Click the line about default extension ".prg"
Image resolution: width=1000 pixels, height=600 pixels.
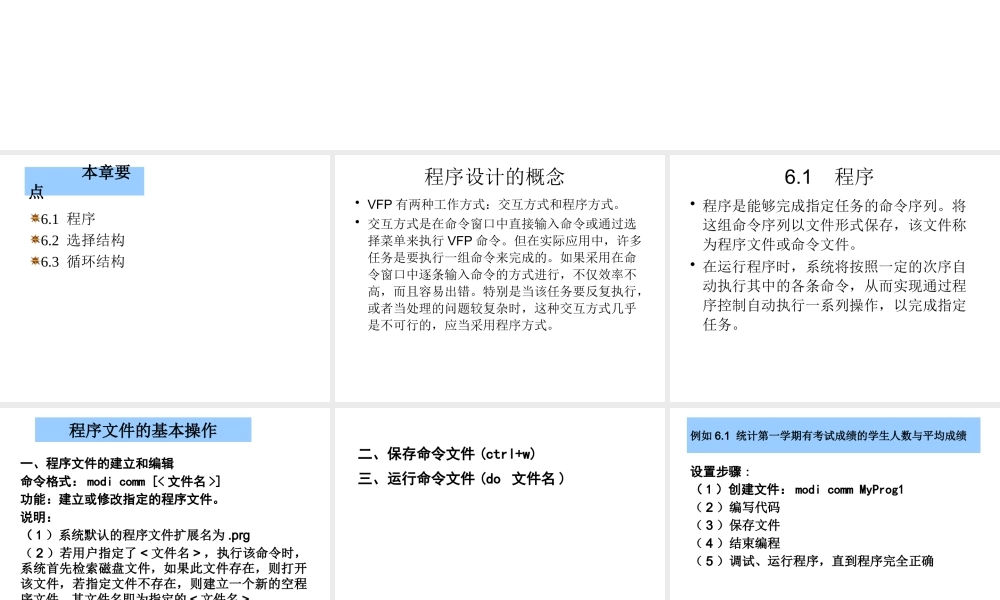pos(135,535)
